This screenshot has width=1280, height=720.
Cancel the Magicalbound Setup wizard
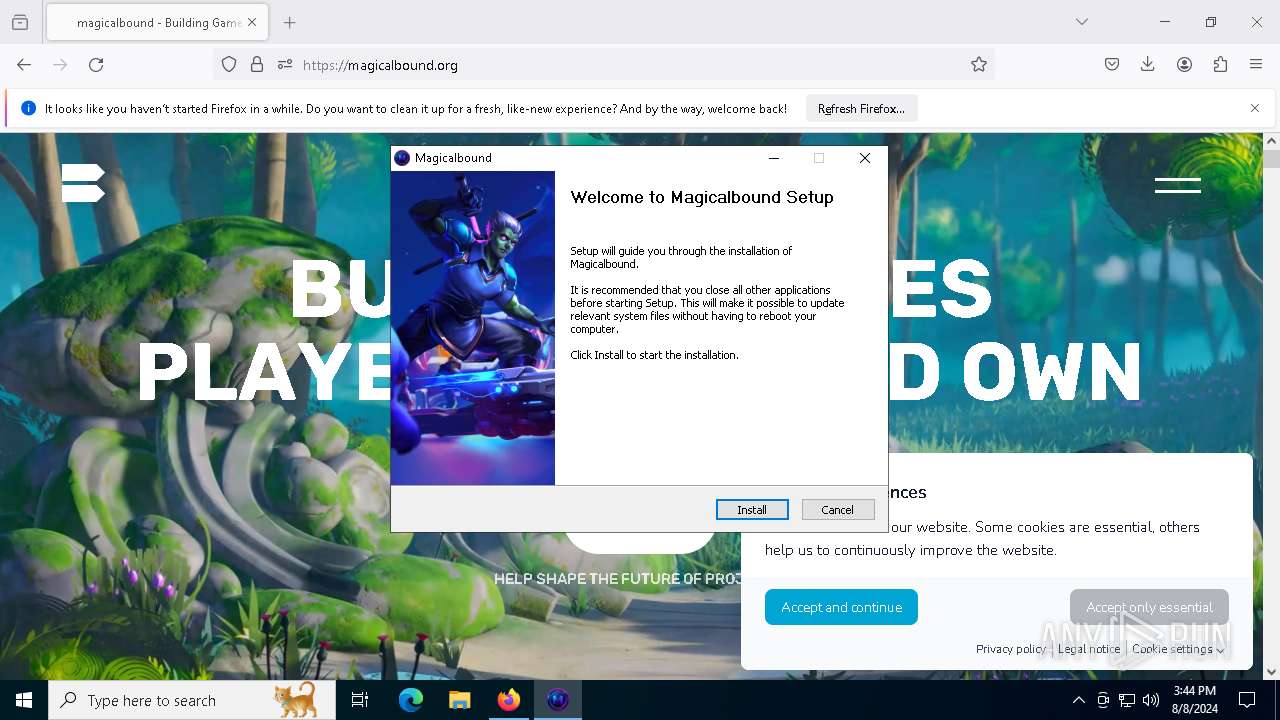tap(838, 510)
